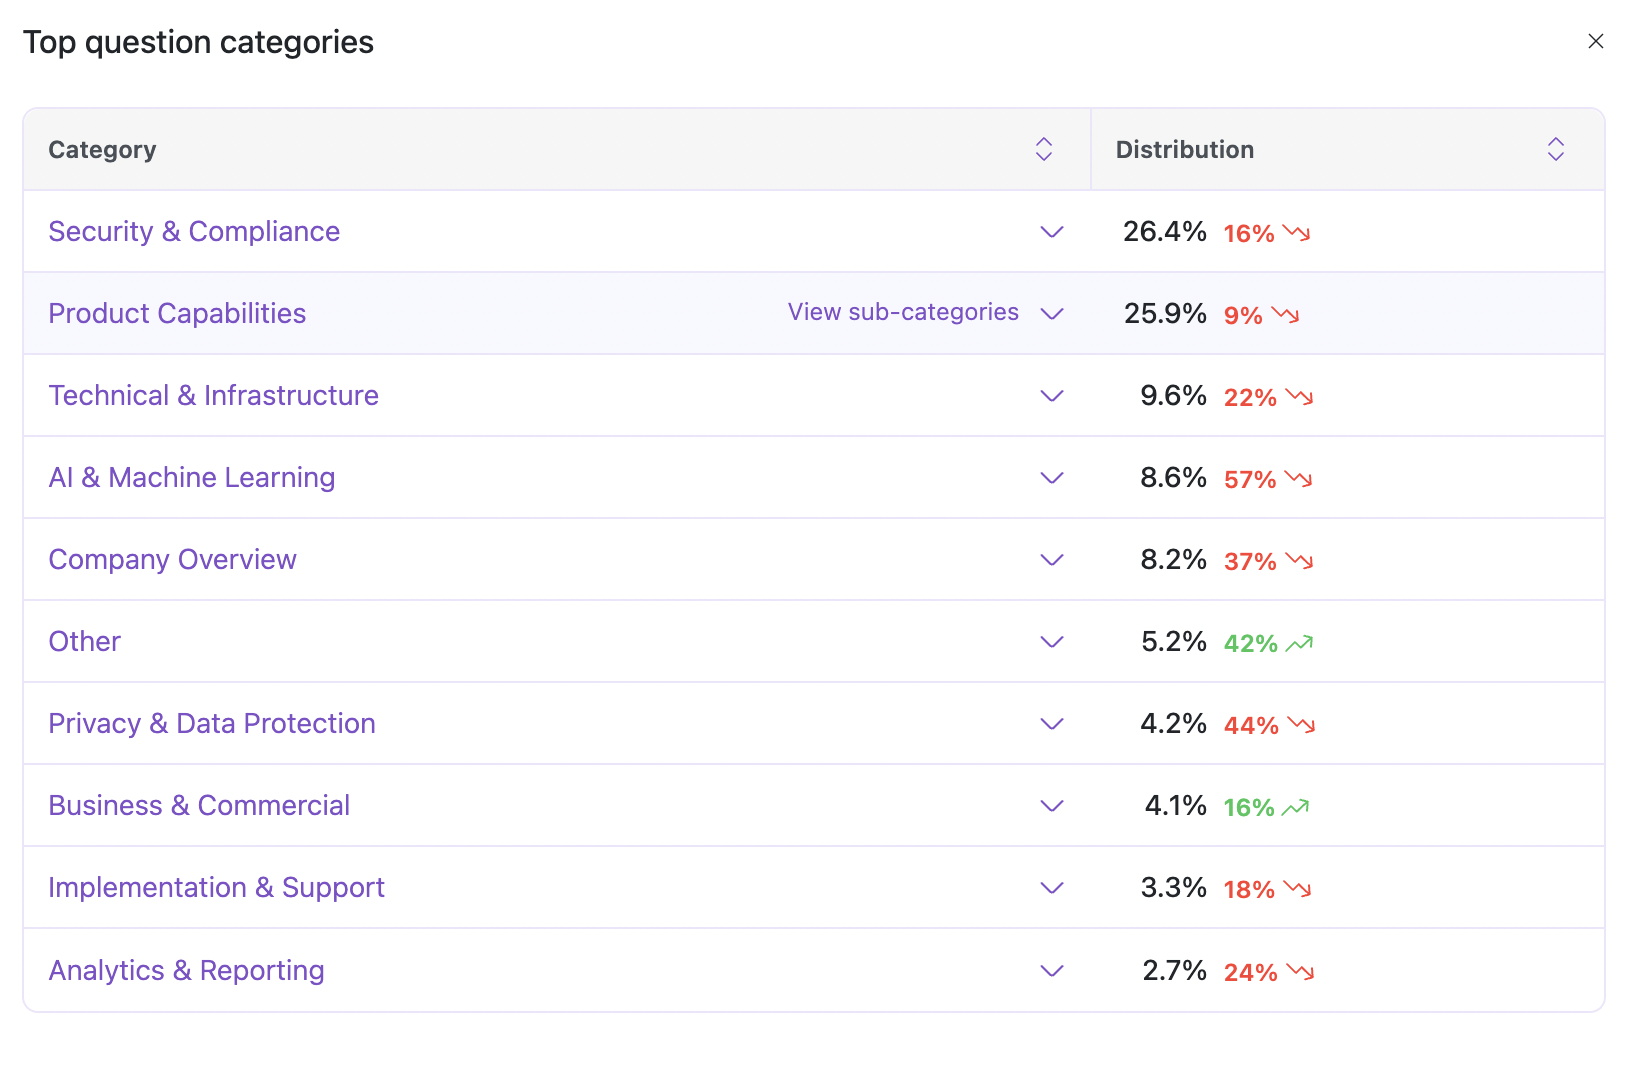Expand the Company Overview chevron

pos(1051,560)
